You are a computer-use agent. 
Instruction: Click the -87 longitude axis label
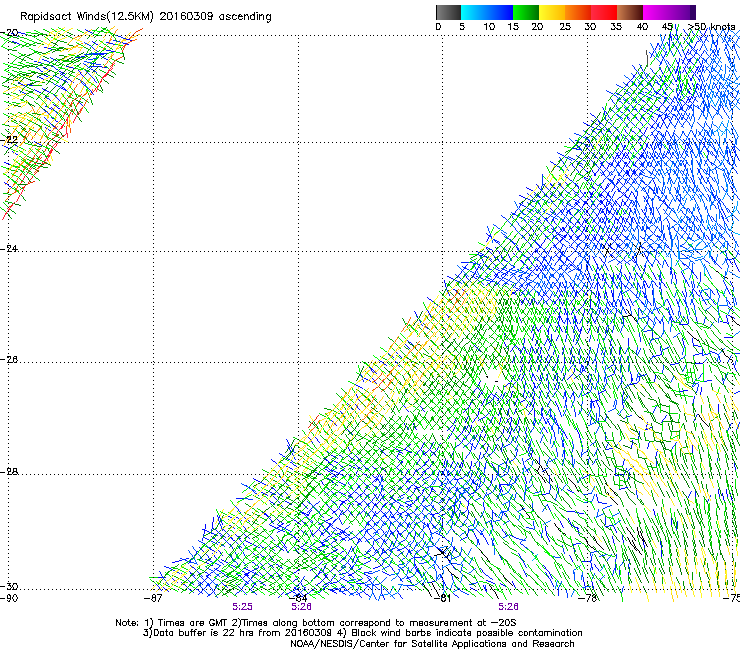pos(153,599)
